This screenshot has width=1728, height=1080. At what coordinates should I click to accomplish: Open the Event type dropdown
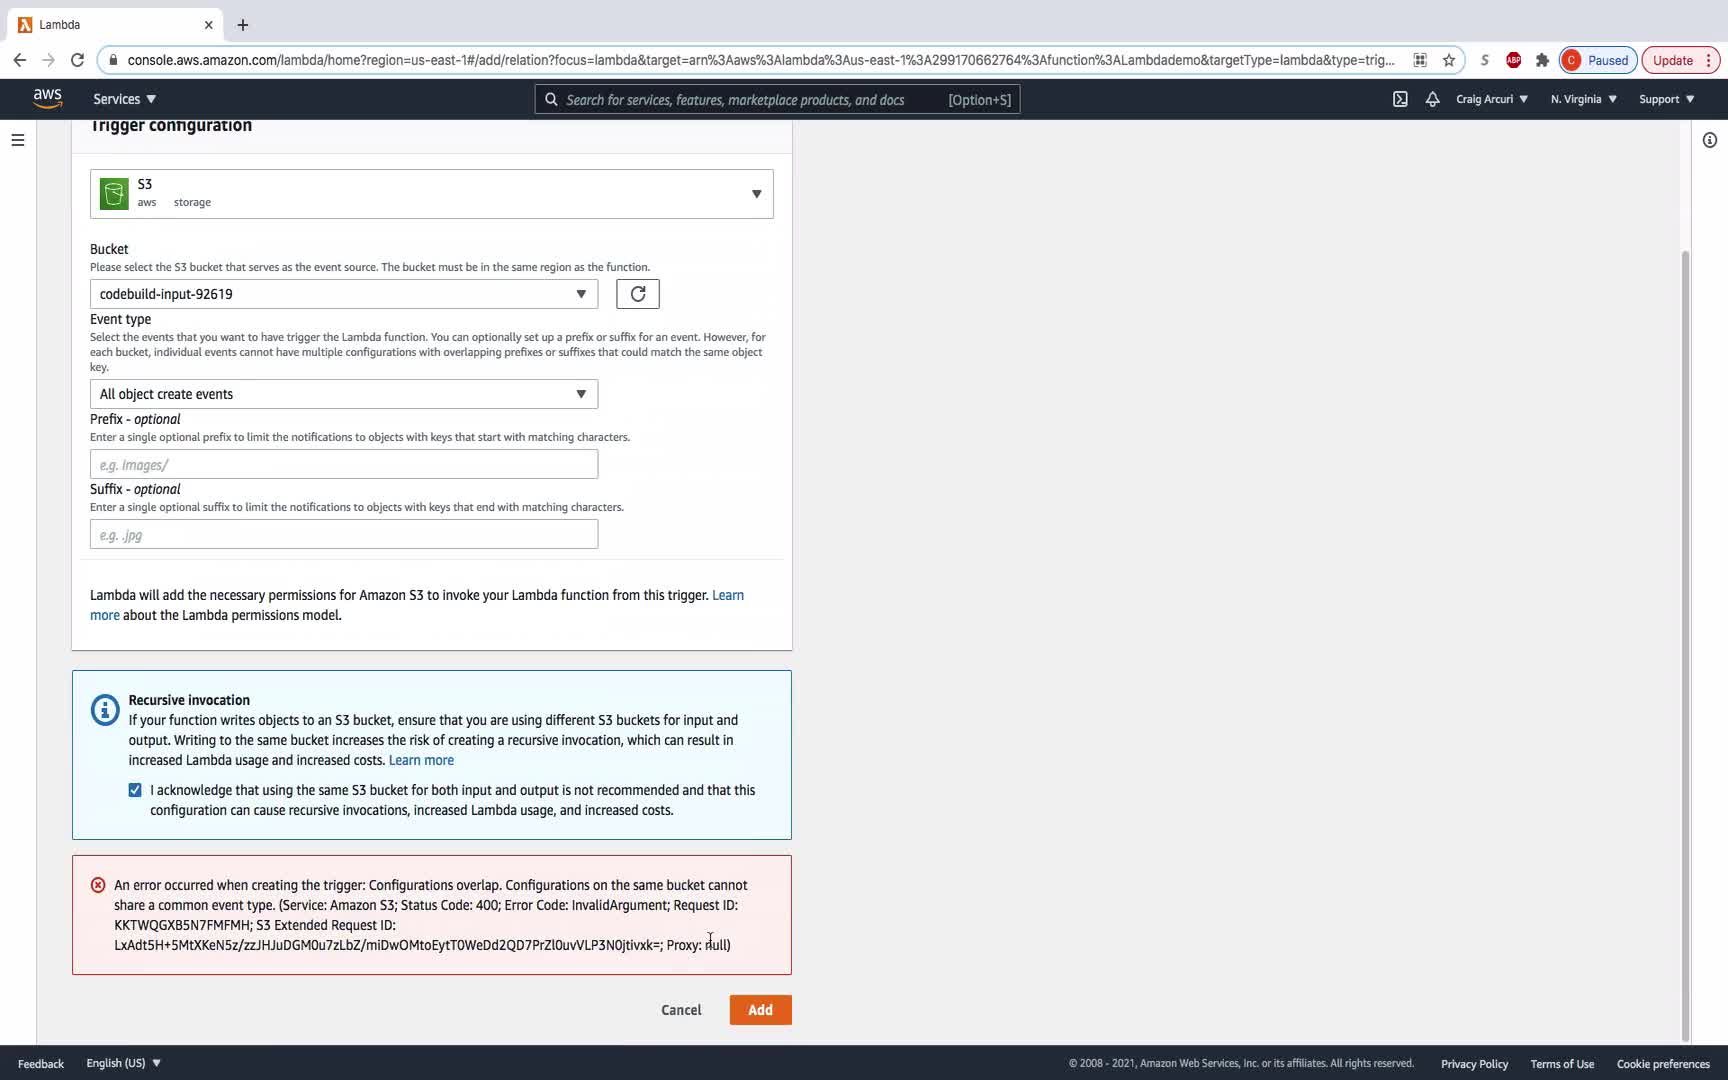tap(344, 394)
